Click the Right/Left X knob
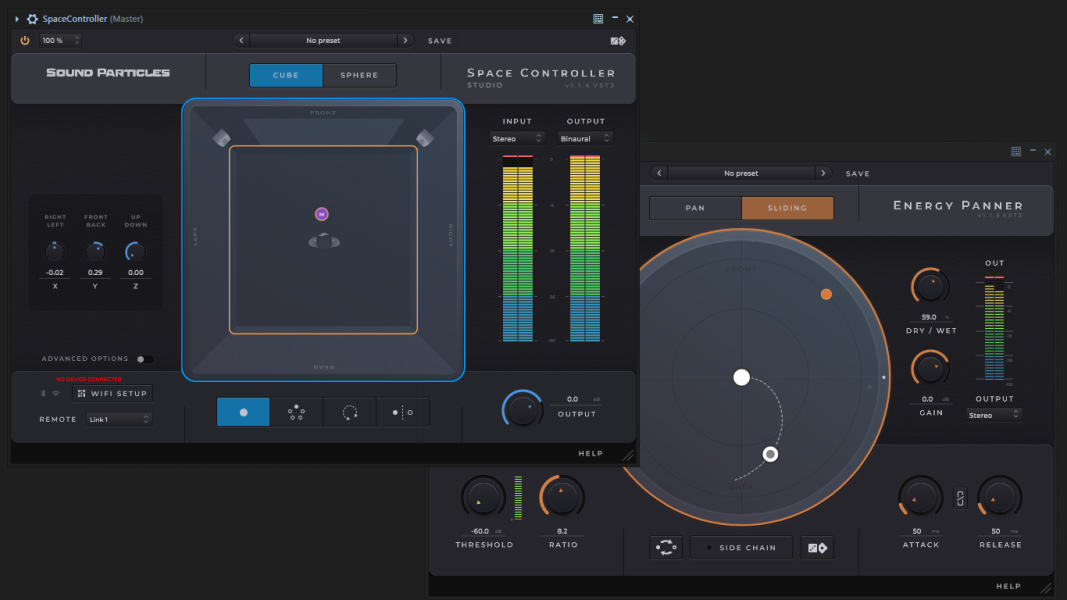Viewport: 1067px width, 600px height. 54,252
